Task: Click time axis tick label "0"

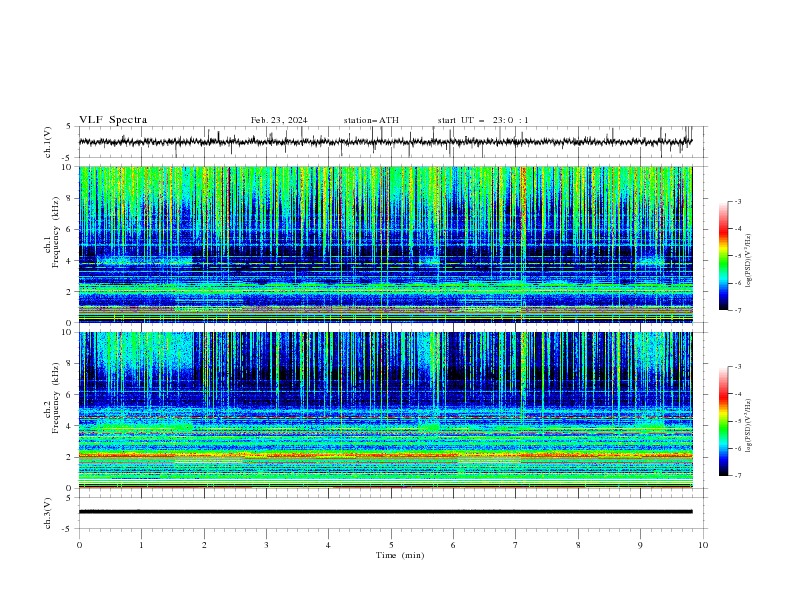Action: (79, 545)
